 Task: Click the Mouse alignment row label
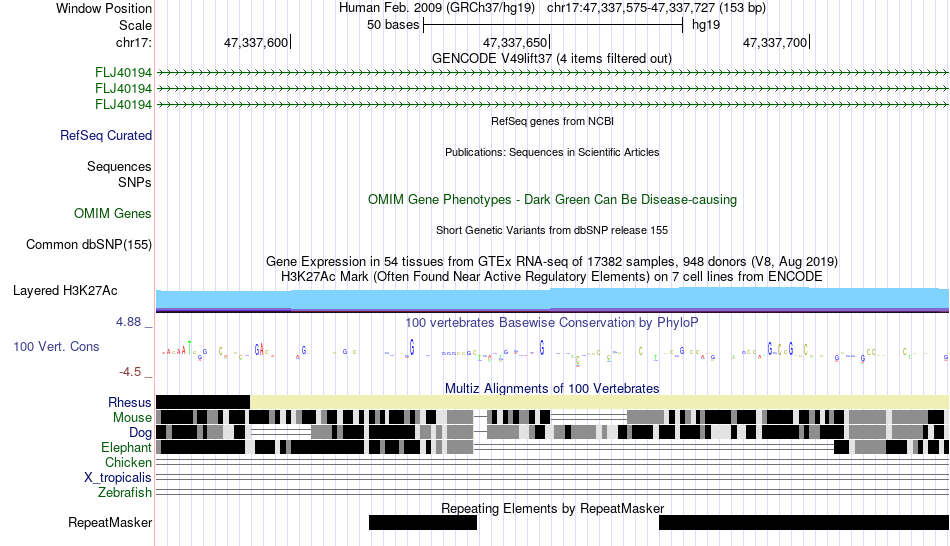(x=132, y=418)
